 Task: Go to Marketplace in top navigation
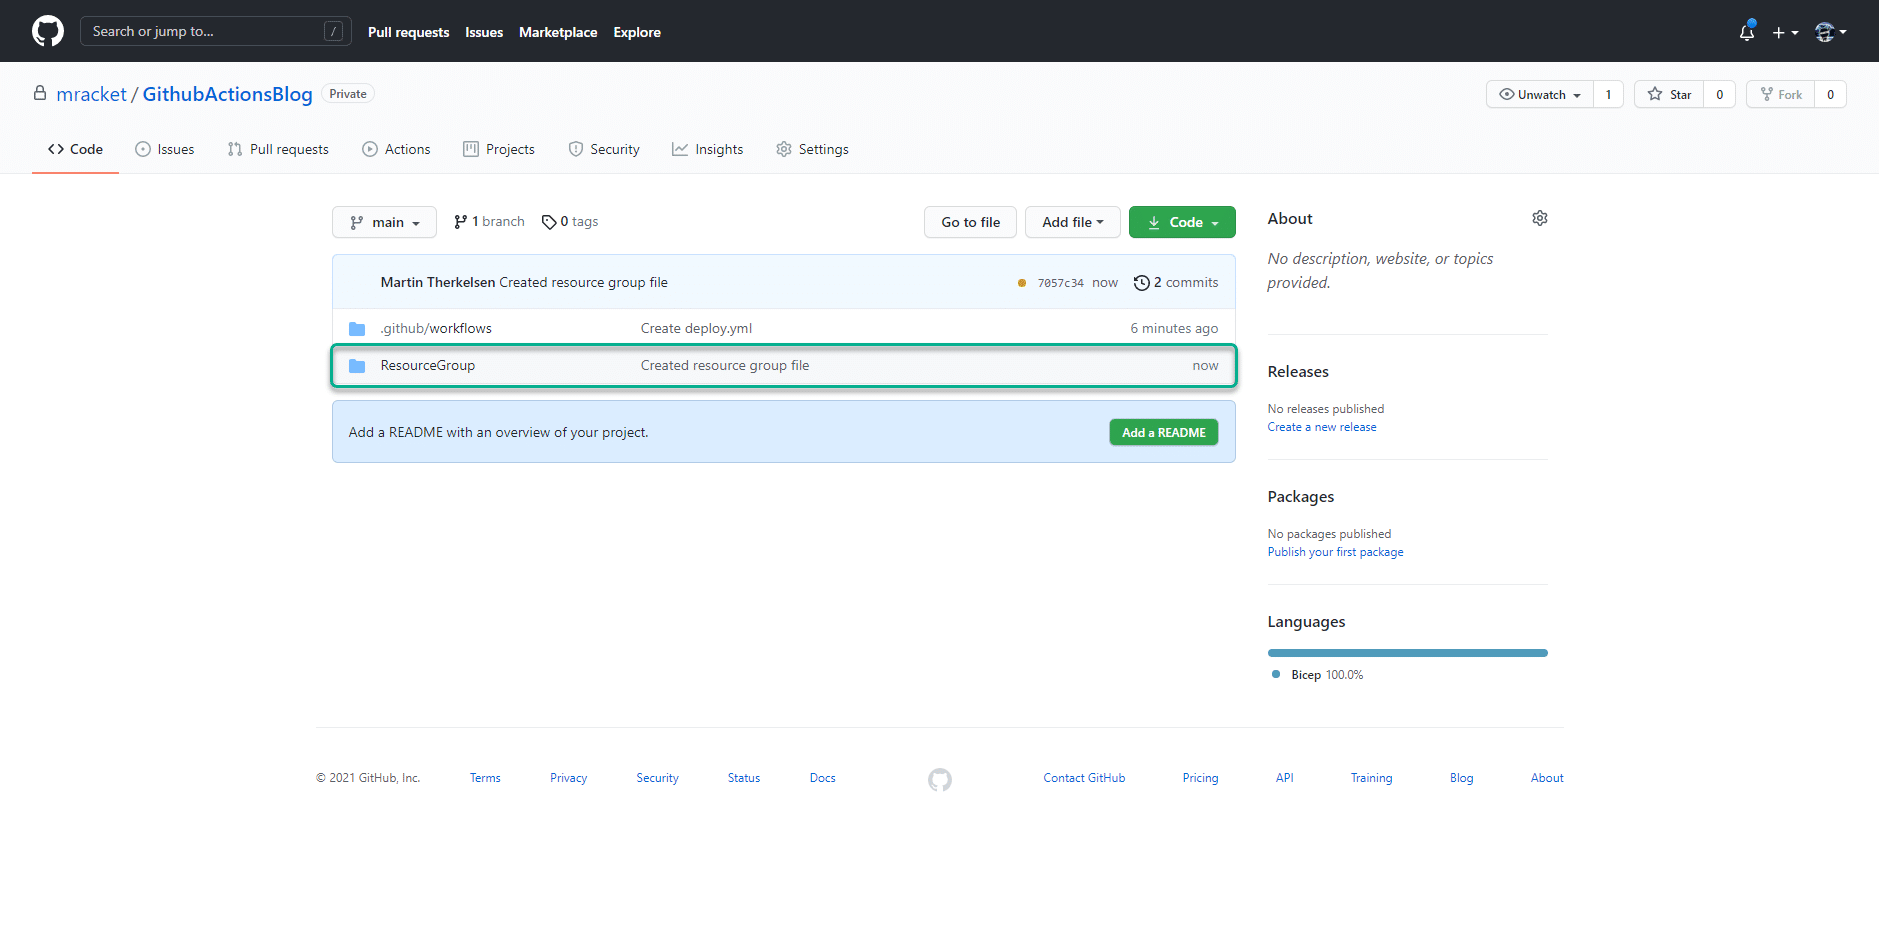point(558,32)
